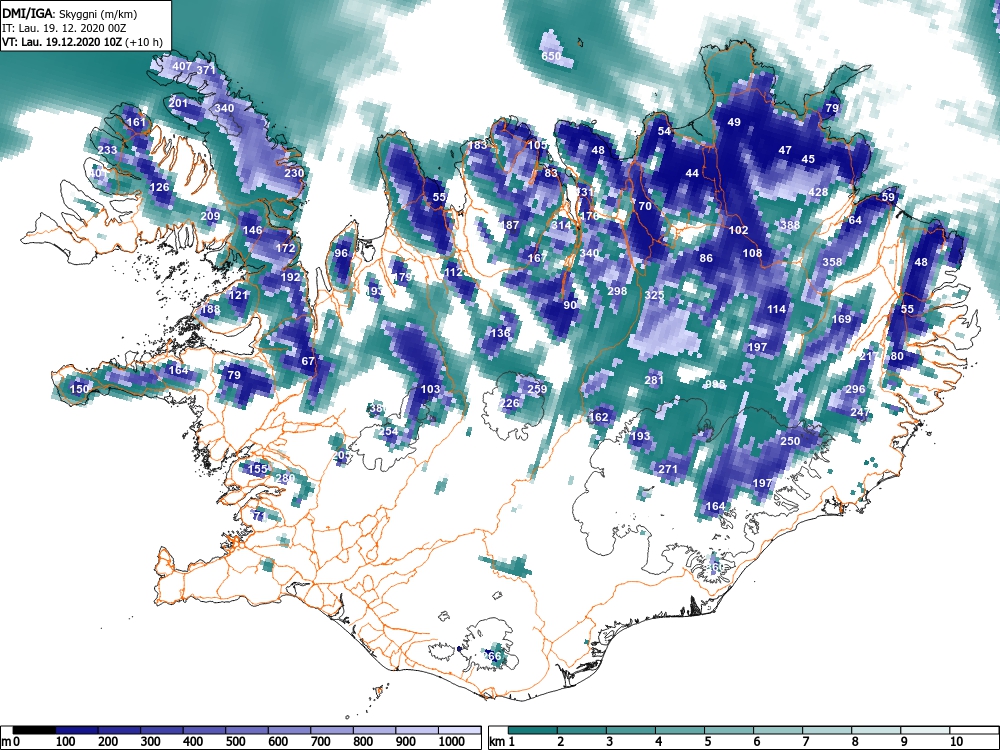The width and height of the screenshot is (1000, 750).
Task: Click visibility value '126' on the map
Action: pos(159,187)
